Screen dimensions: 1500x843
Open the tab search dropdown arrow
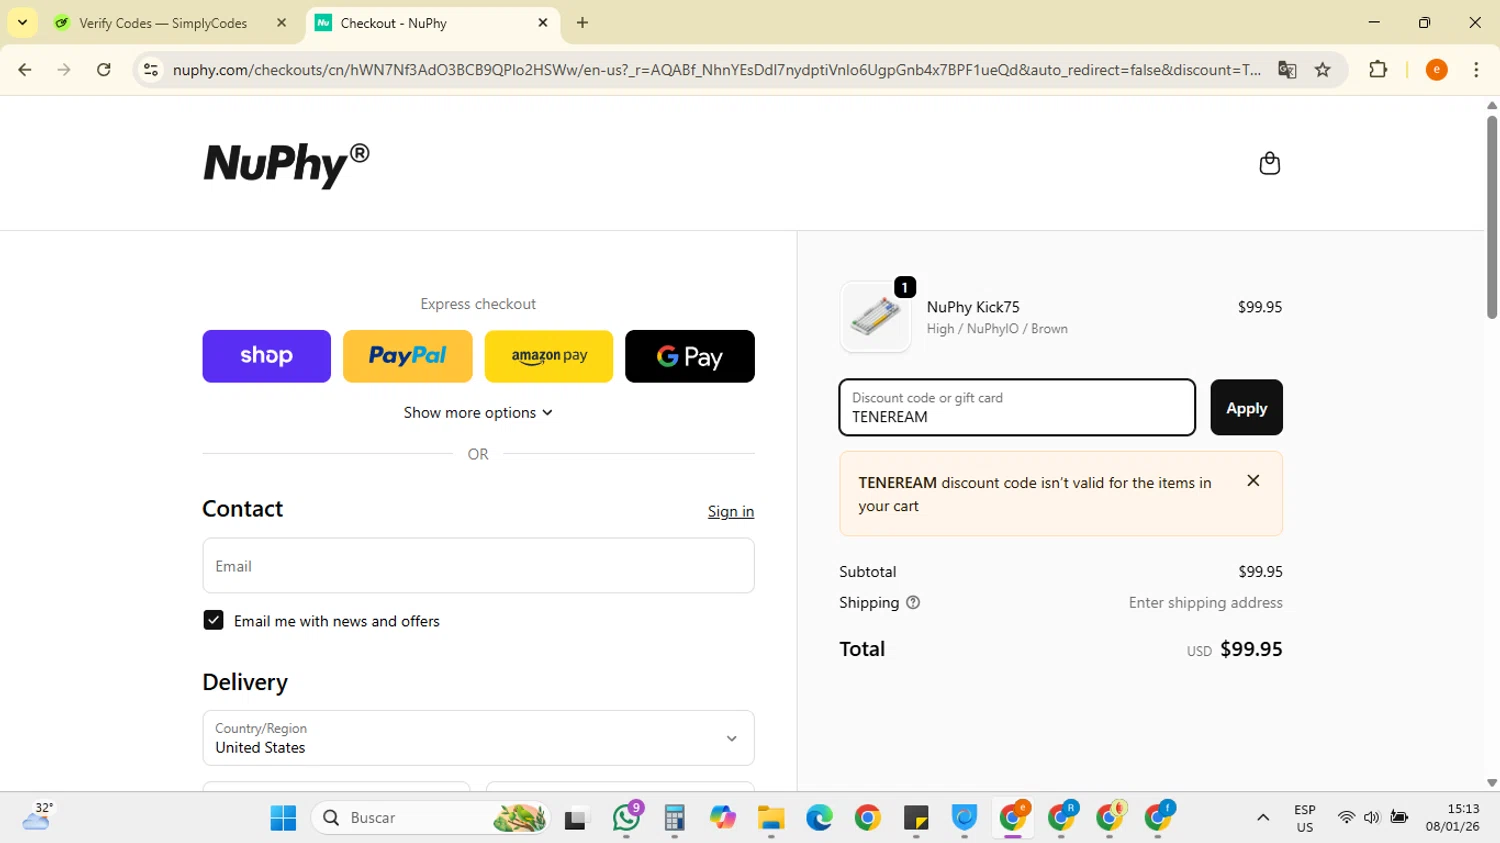pyautogui.click(x=22, y=22)
